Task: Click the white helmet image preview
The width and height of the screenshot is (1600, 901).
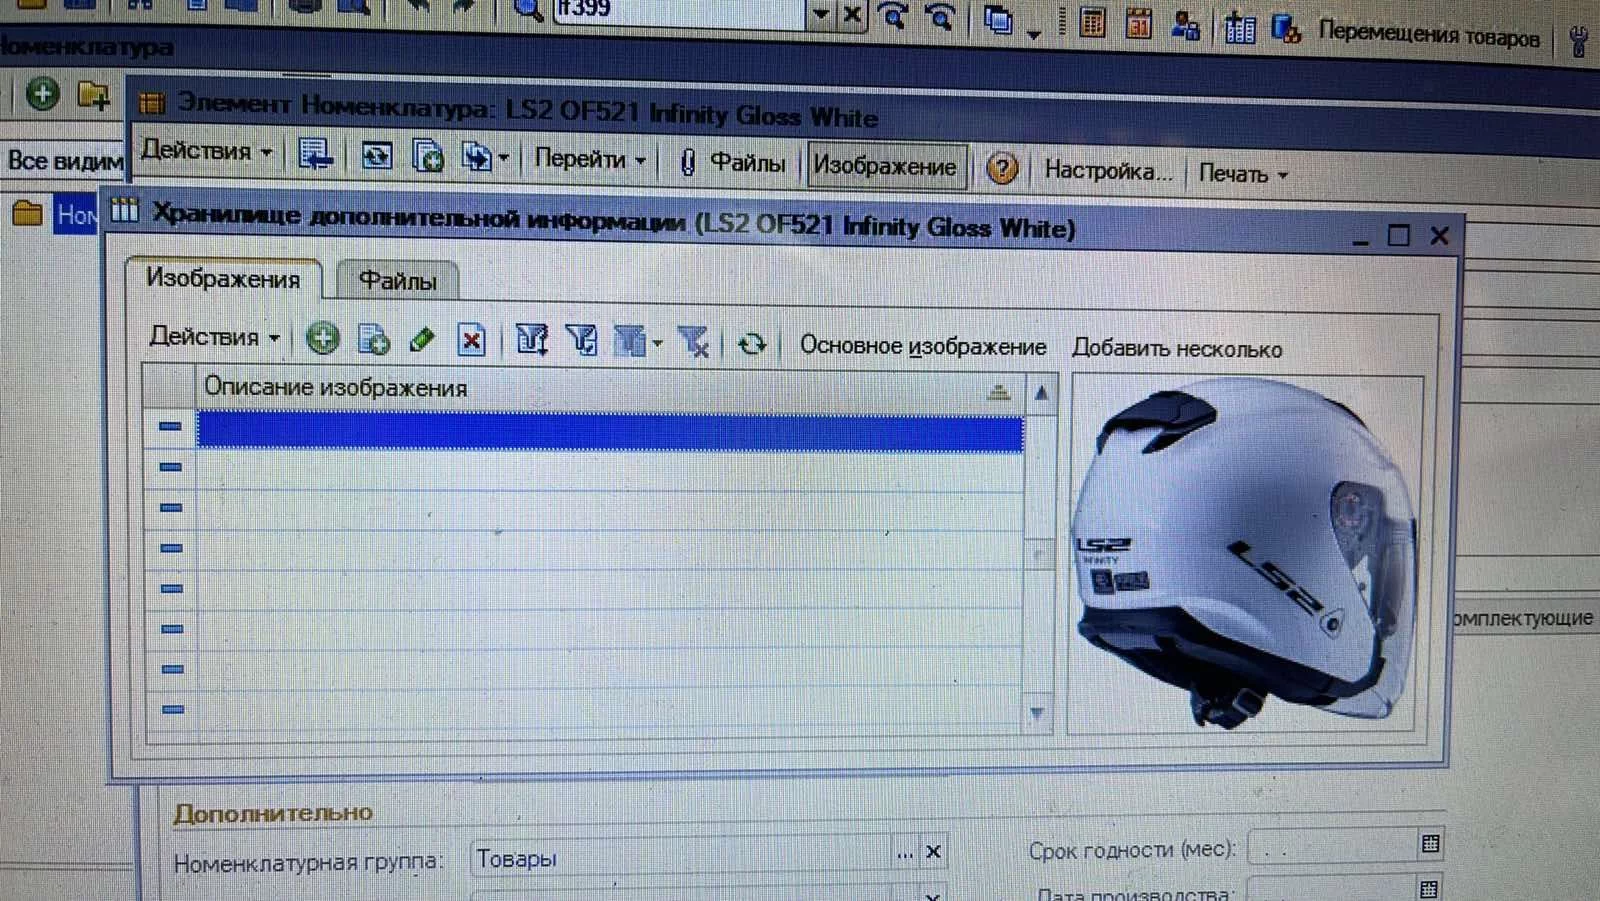Action: (1245, 555)
